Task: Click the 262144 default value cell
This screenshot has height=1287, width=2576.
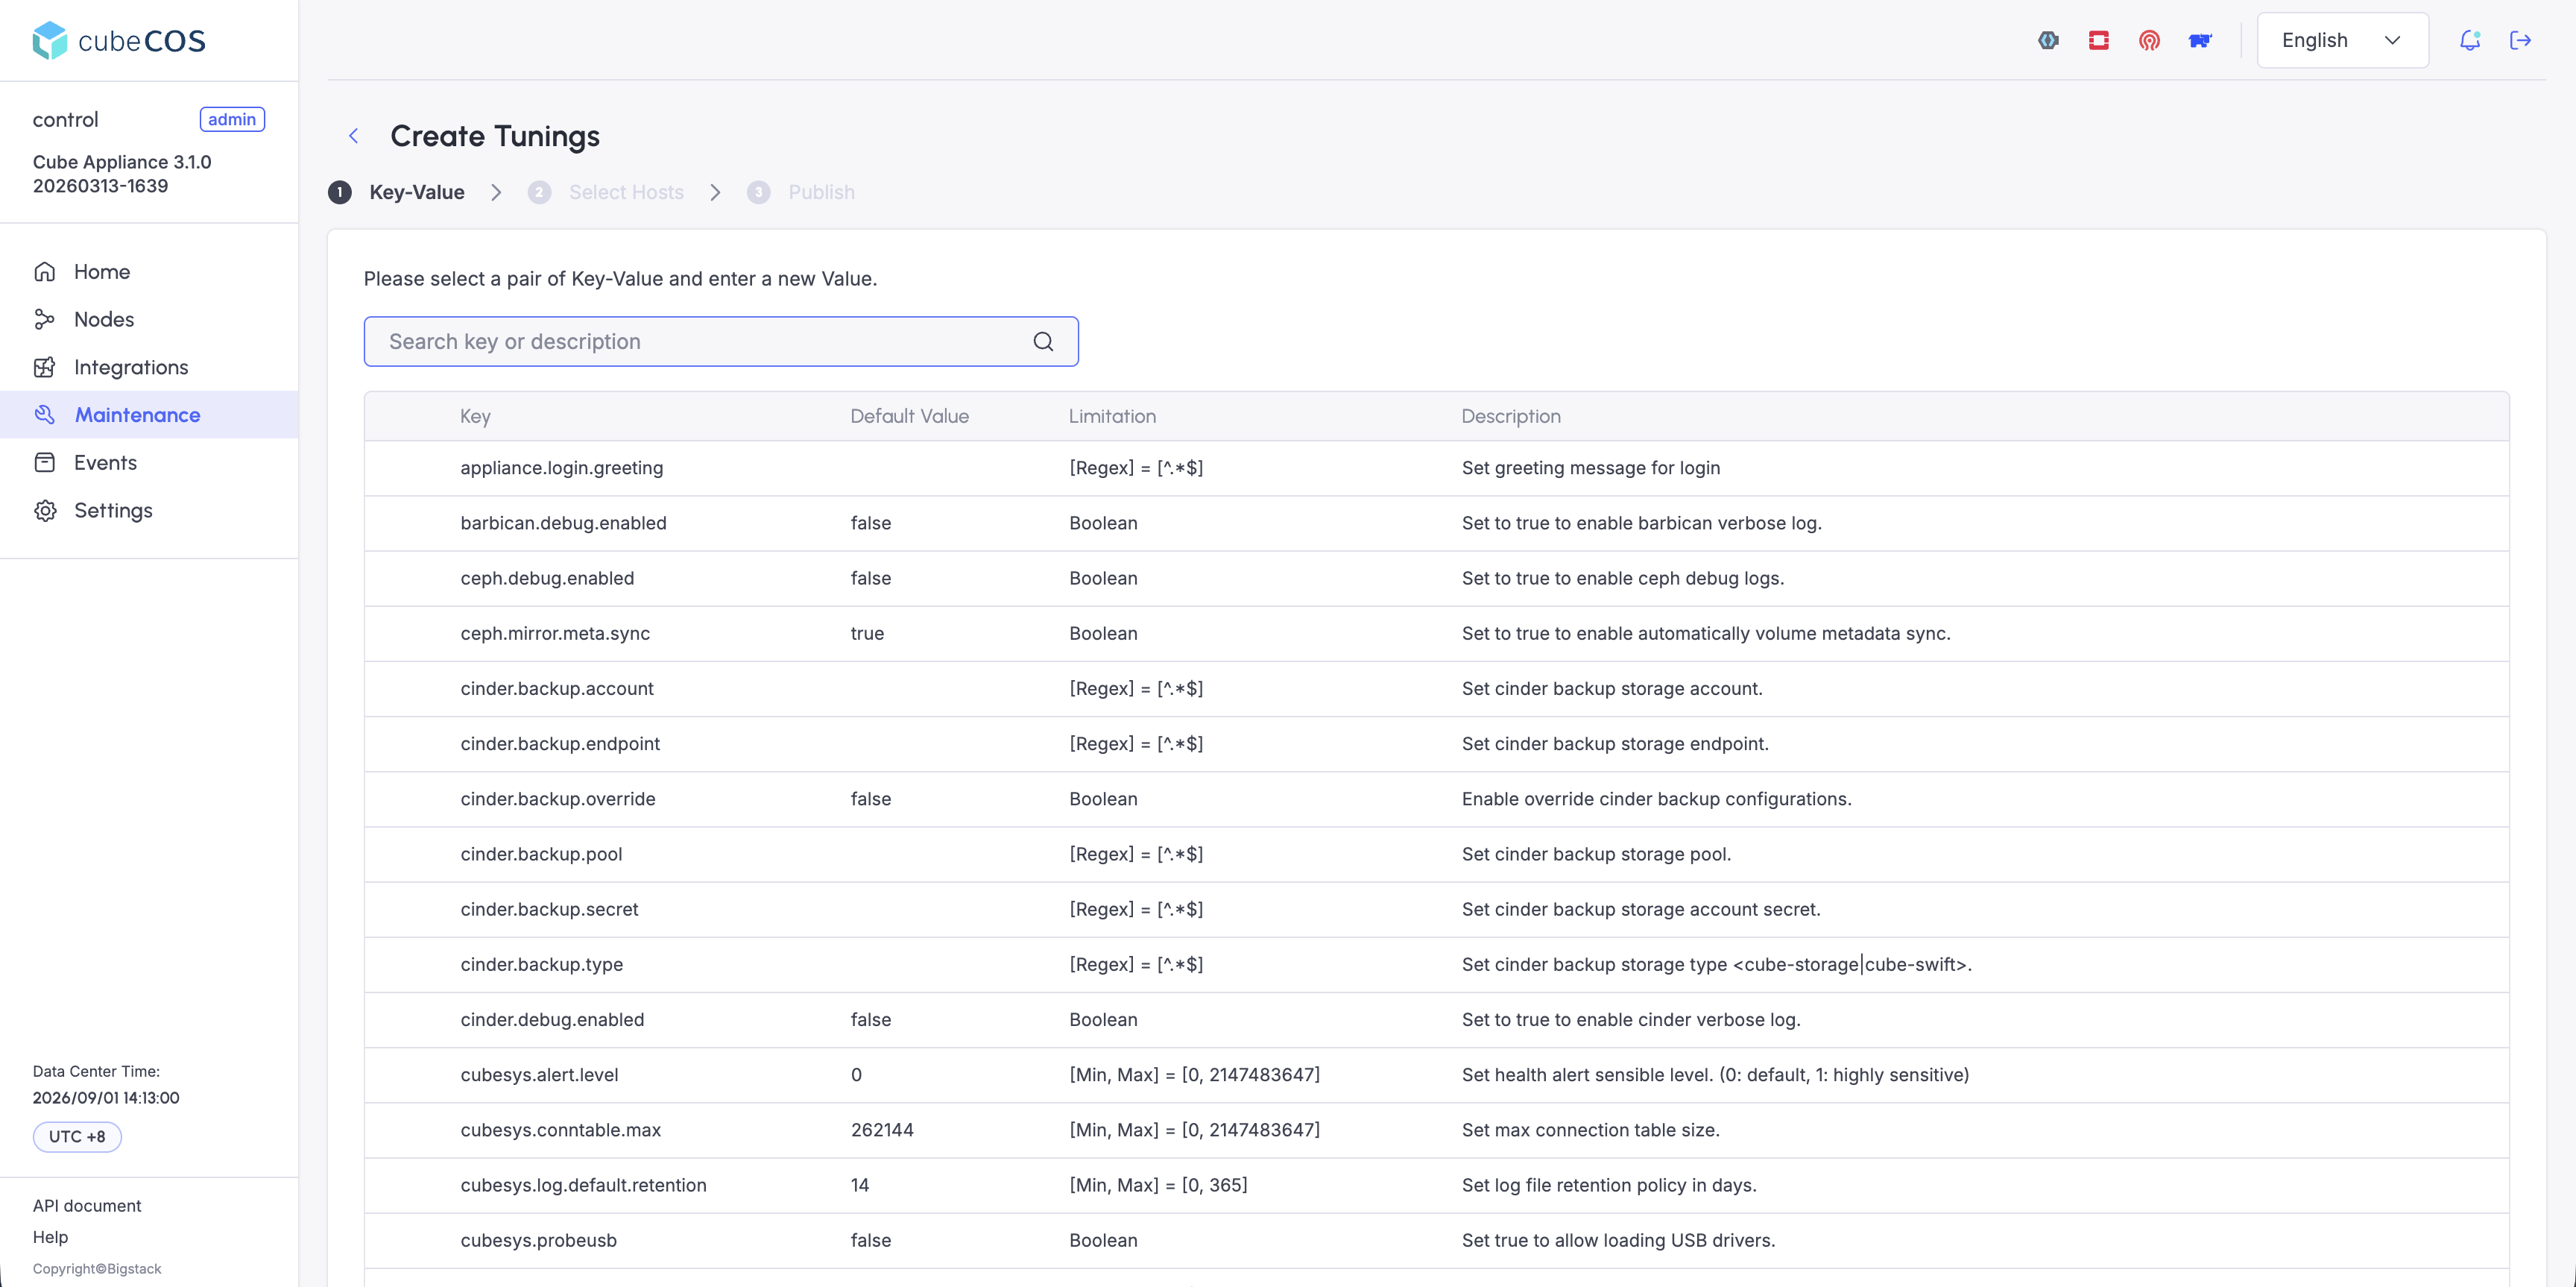Action: (x=882, y=1130)
